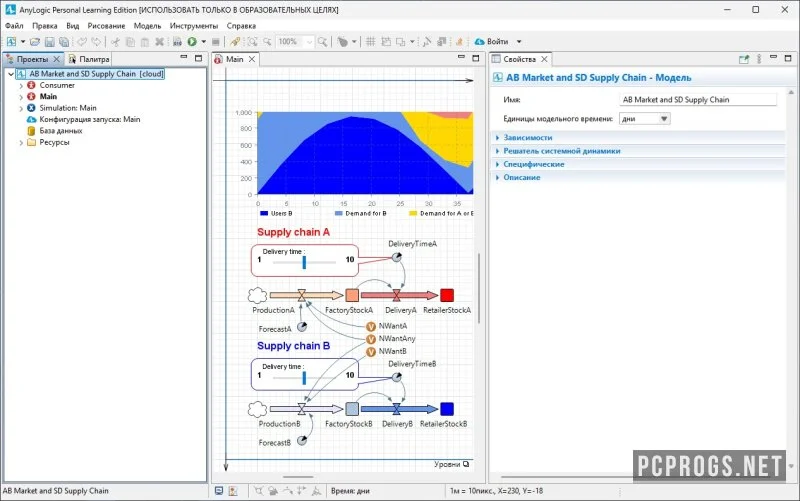
Task: Switch to the Палитра tab
Action: point(89,59)
